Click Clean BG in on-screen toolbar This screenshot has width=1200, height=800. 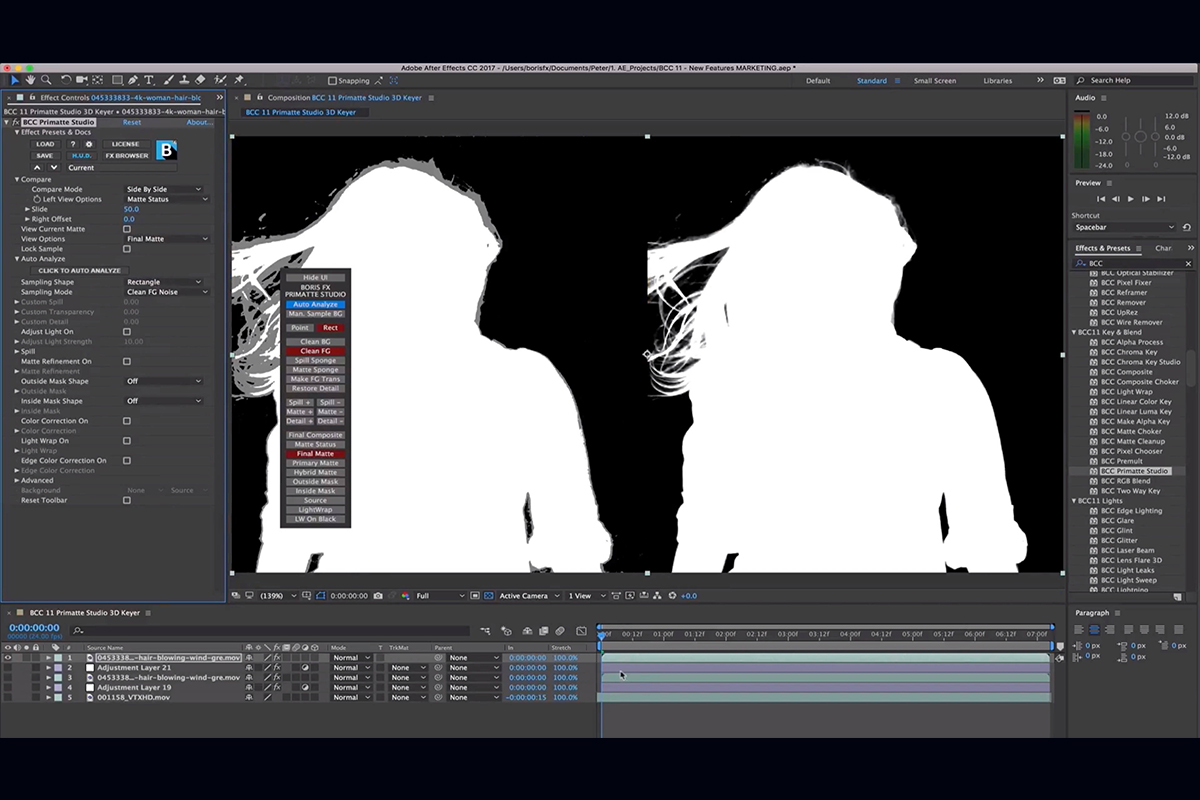tap(316, 342)
